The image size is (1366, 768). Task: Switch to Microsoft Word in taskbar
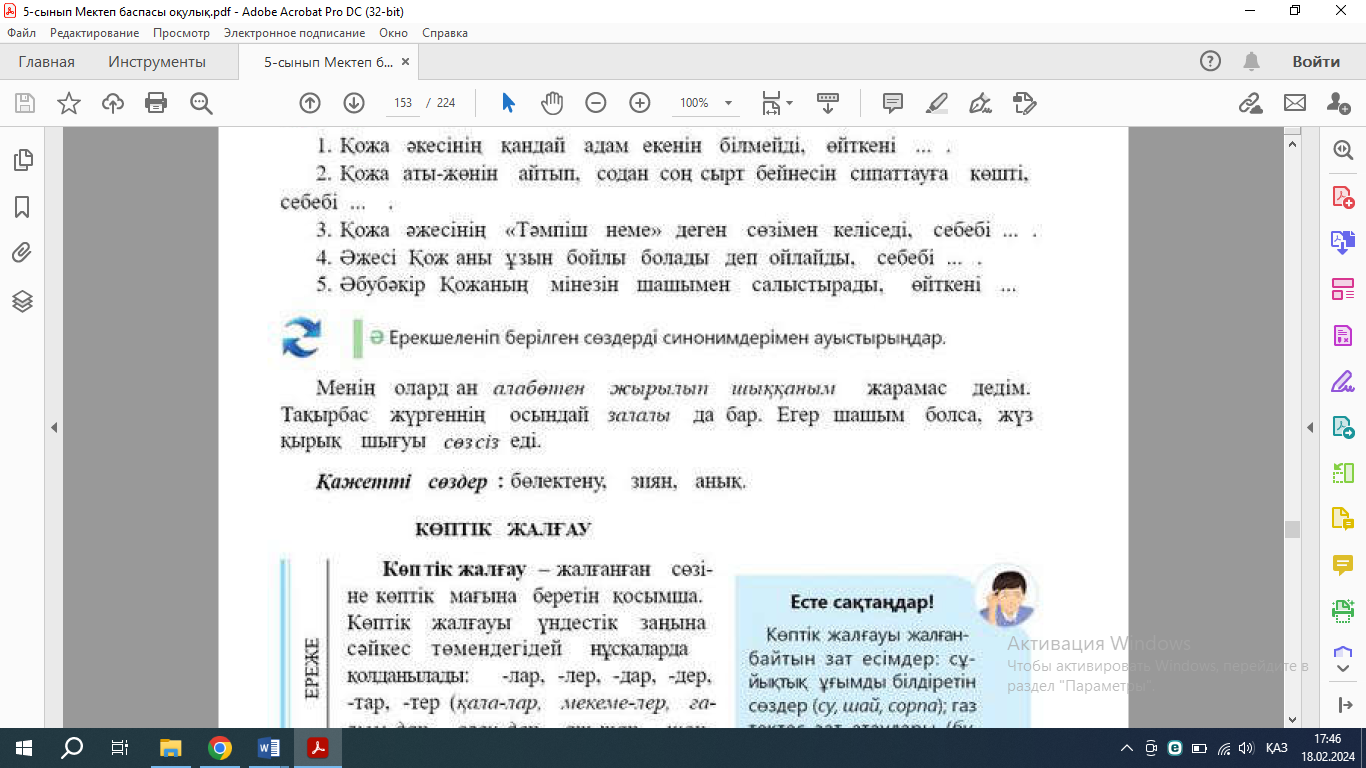point(269,747)
